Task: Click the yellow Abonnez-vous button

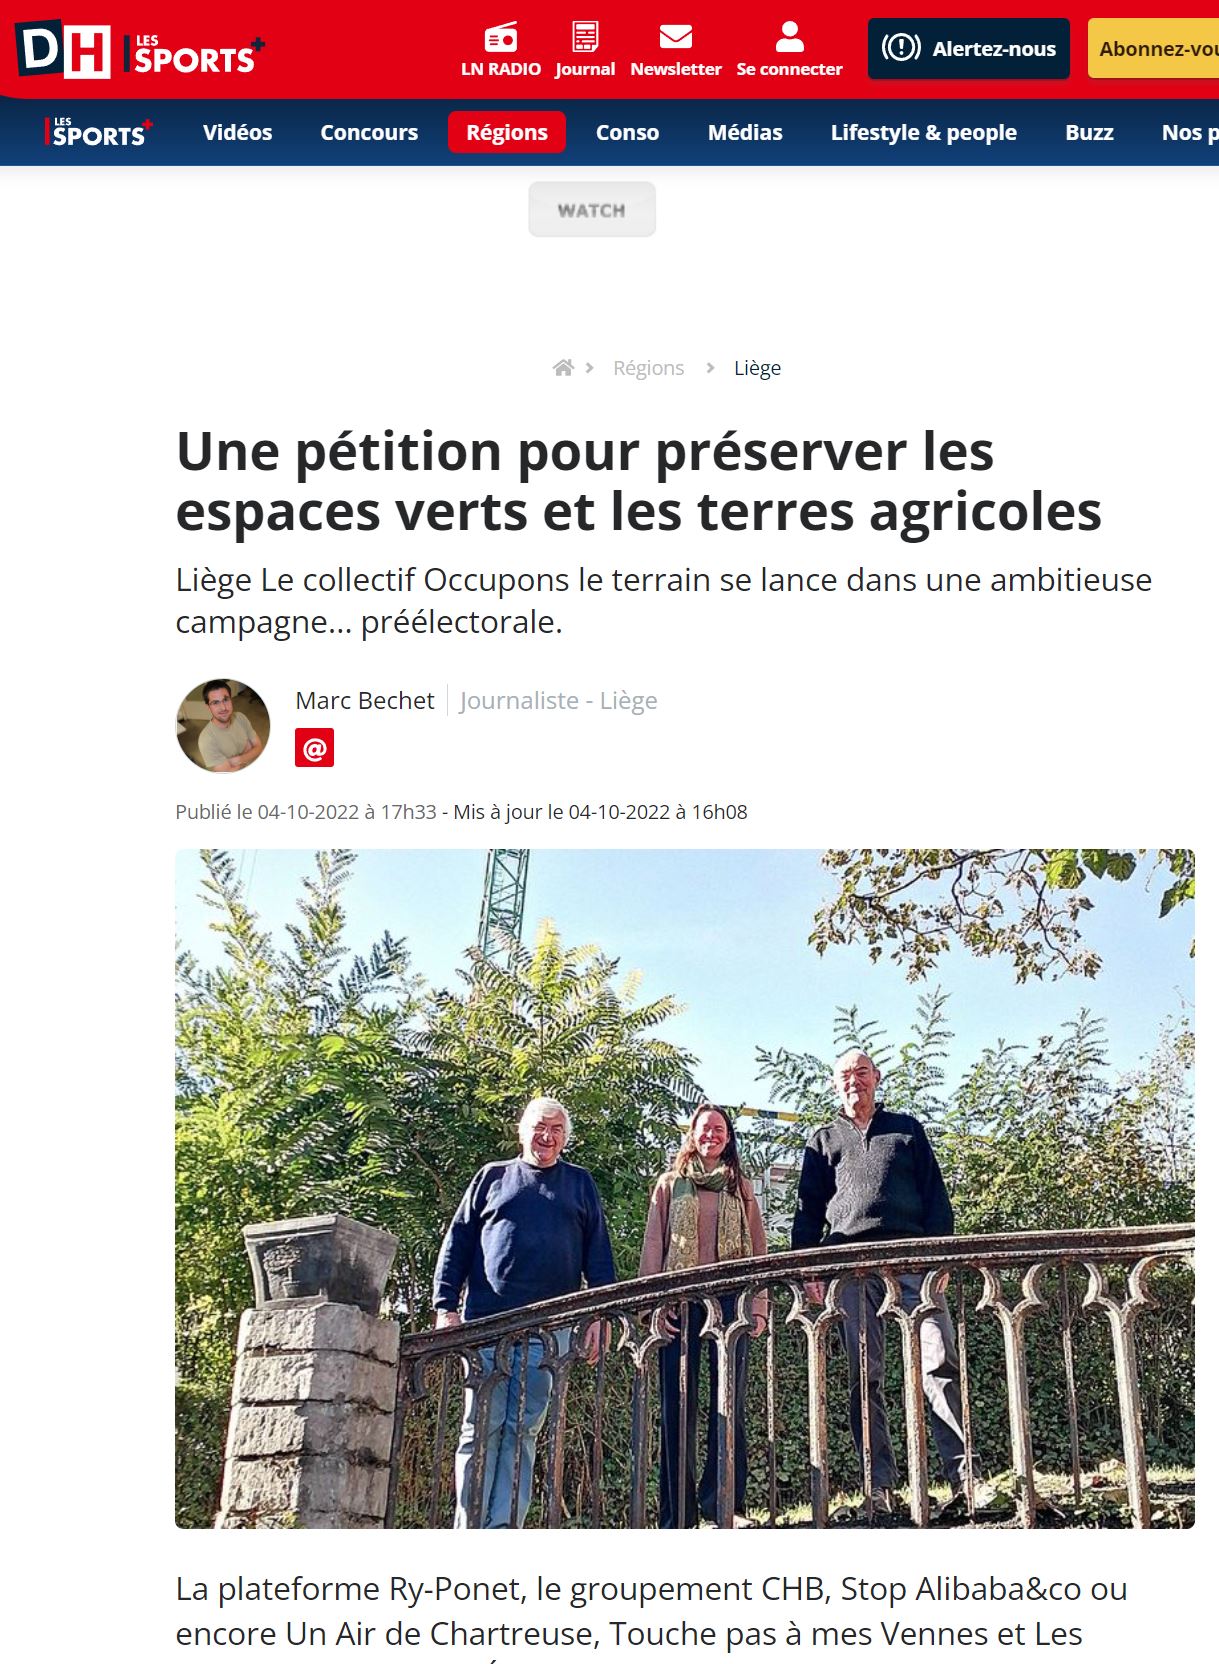Action: (x=1154, y=48)
